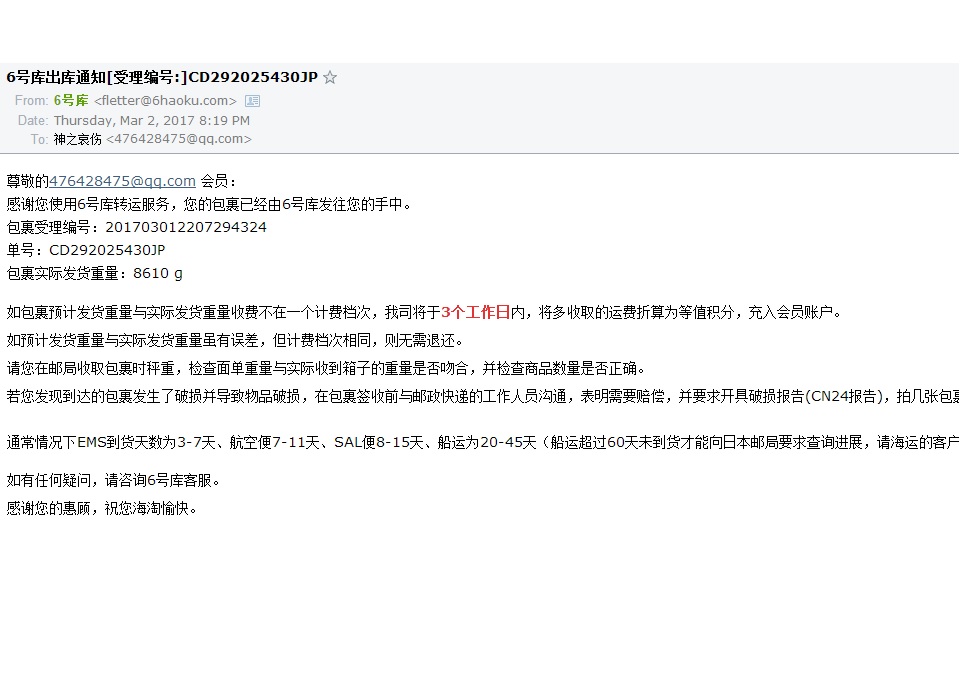Select the sender name 6号库
Image resolution: width=969 pixels, height=700 pixels.
pos(71,100)
